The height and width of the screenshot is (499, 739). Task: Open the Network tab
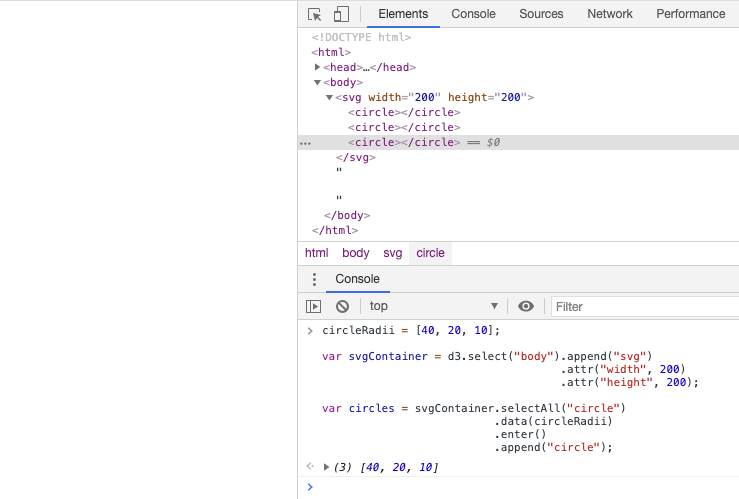click(610, 14)
